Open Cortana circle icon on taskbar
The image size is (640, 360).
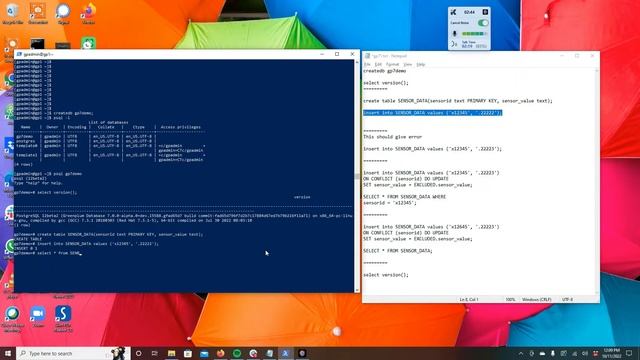click(138, 353)
